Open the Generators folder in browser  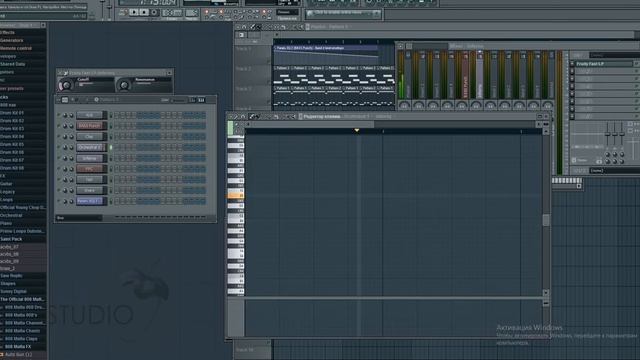11,40
